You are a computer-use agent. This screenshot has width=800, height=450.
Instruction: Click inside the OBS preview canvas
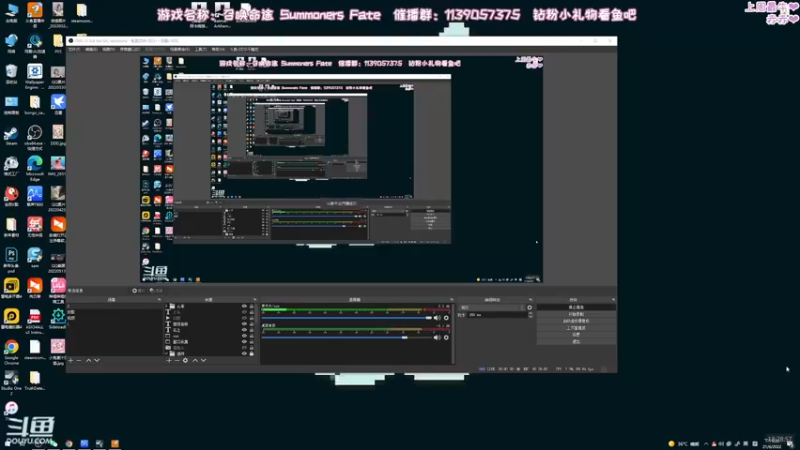tap(341, 169)
